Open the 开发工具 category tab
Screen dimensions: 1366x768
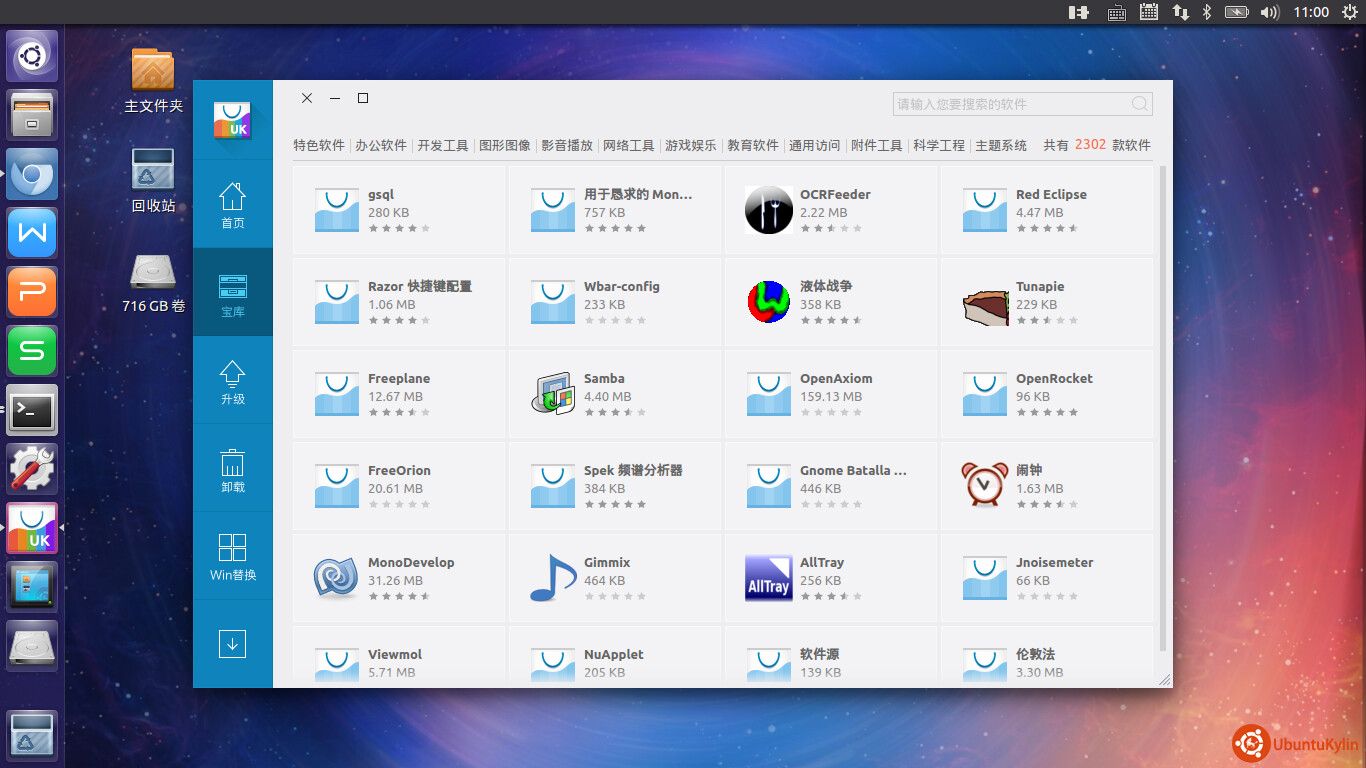pos(443,145)
